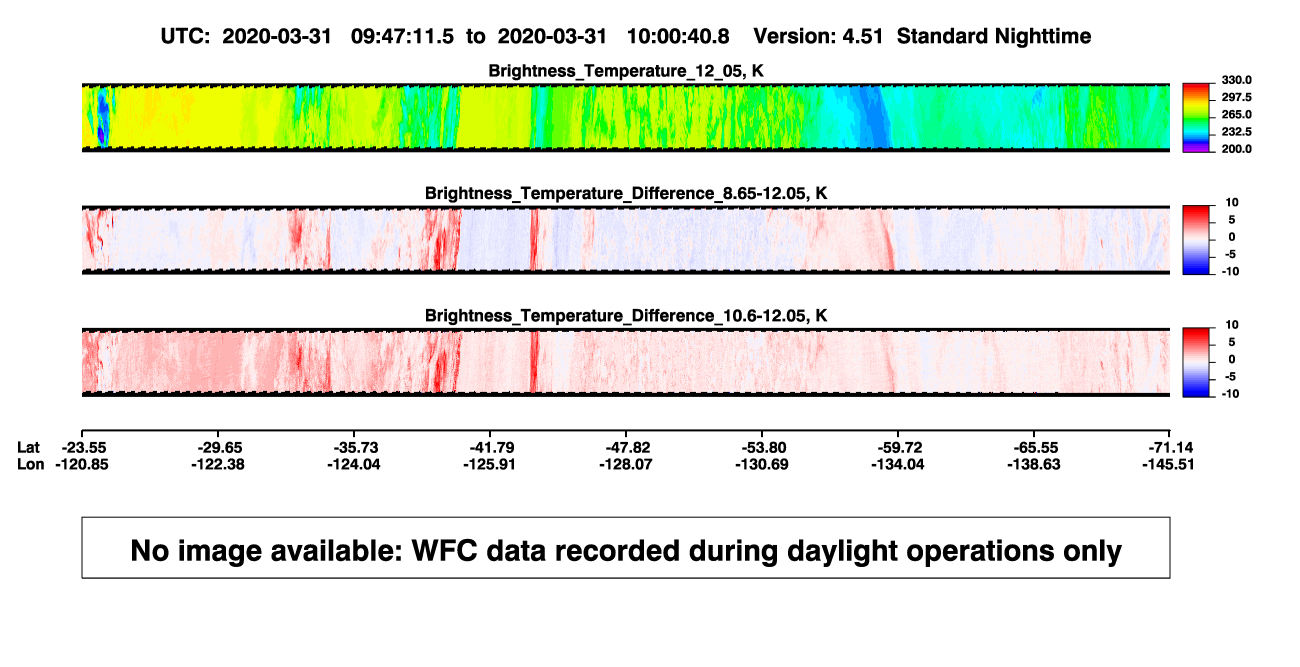
Task: Click latitude value -71.14
Action: [1170, 447]
